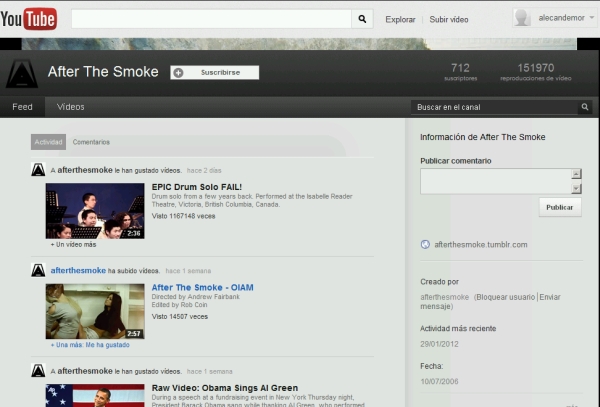Click the 'After The Smoke' channel title
Viewport: 600px width, 407px height.
tap(103, 72)
